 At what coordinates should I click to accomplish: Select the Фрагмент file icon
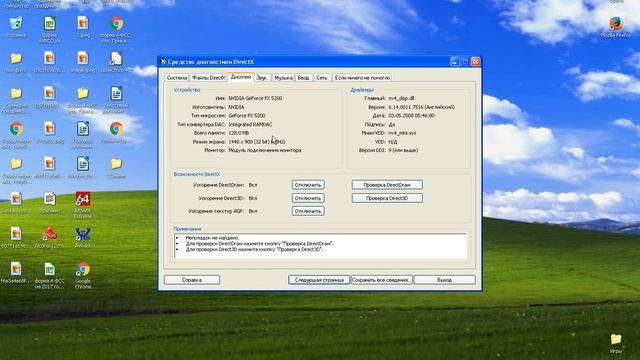coord(50,199)
